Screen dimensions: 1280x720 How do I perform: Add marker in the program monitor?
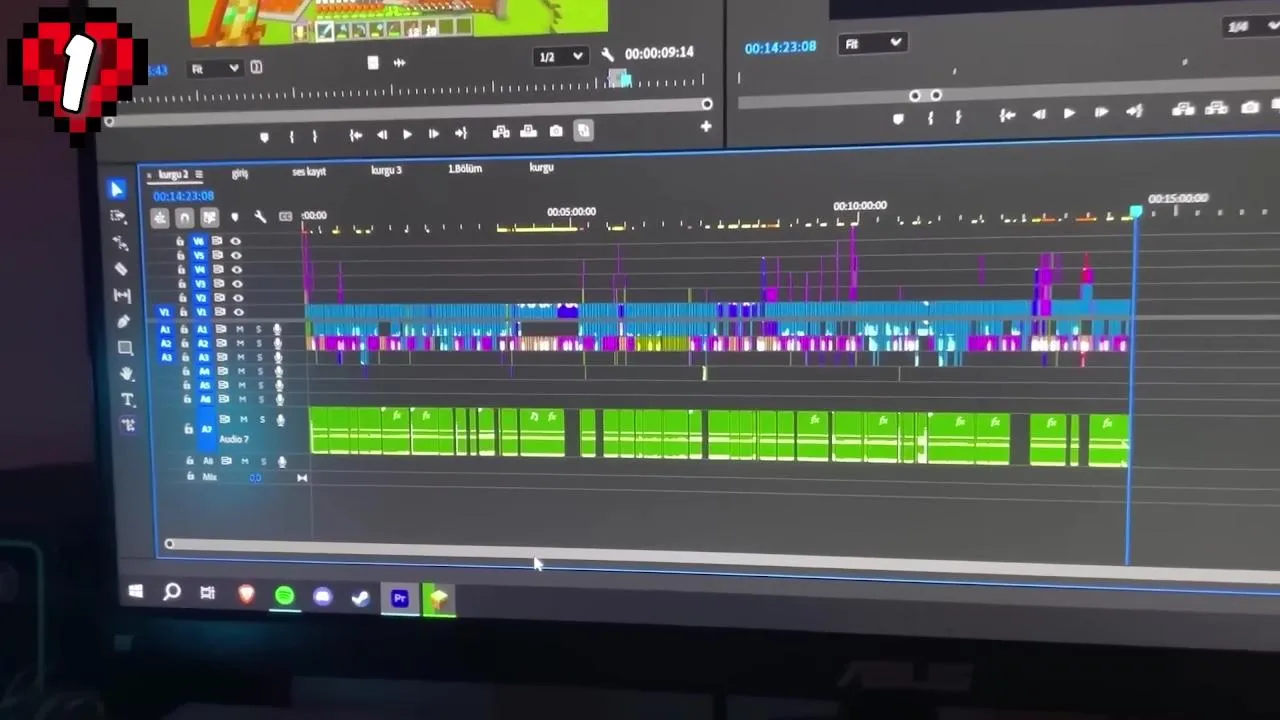[898, 119]
